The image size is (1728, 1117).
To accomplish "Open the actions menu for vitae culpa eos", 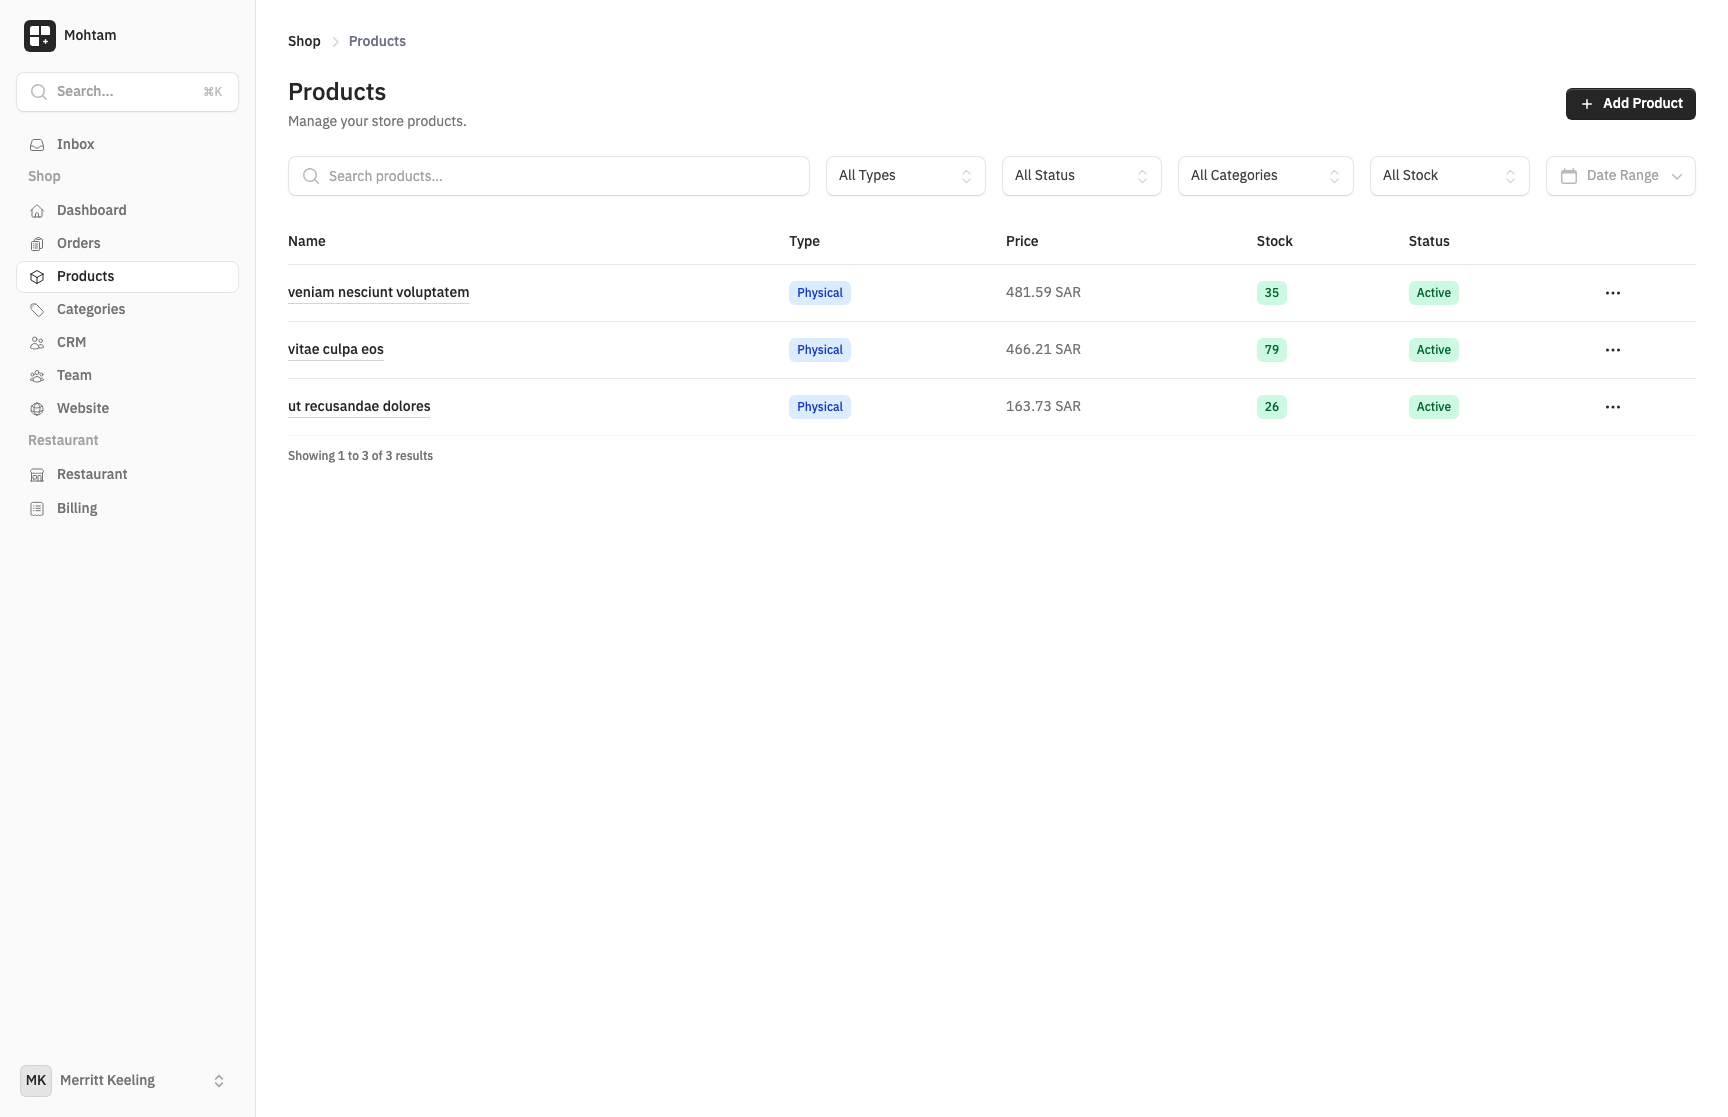I will point(1612,350).
